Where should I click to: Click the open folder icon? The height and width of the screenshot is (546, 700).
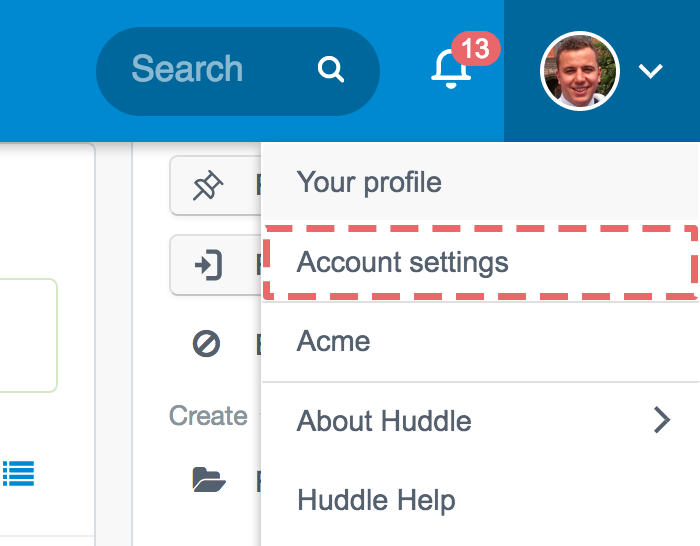coord(209,479)
